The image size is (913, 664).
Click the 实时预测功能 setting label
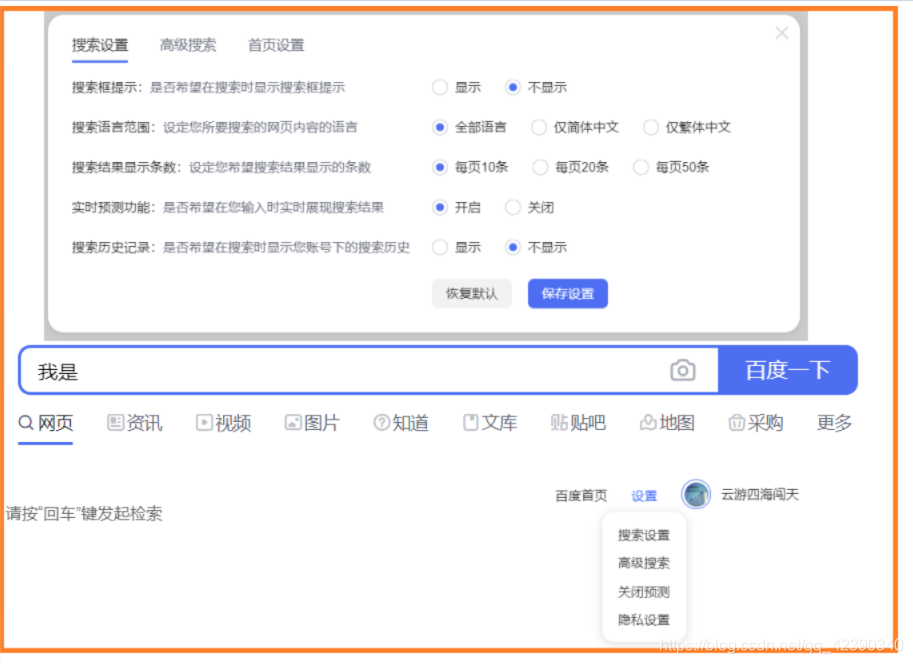point(116,207)
